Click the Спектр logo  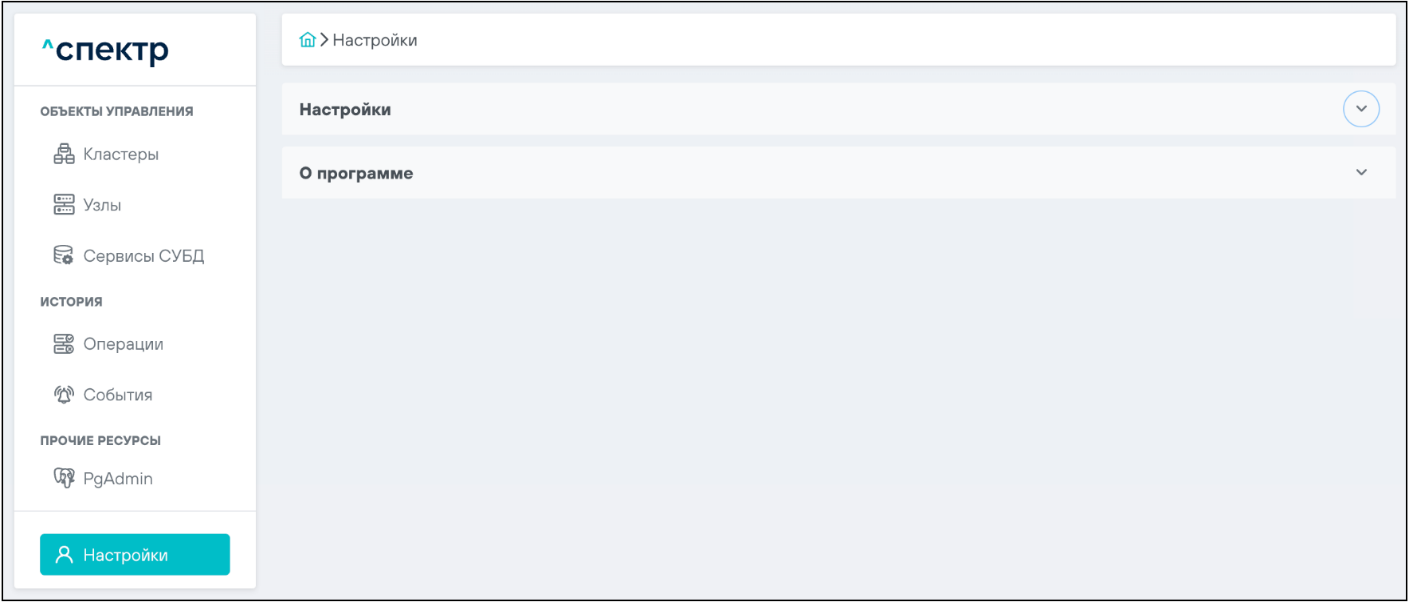(105, 50)
